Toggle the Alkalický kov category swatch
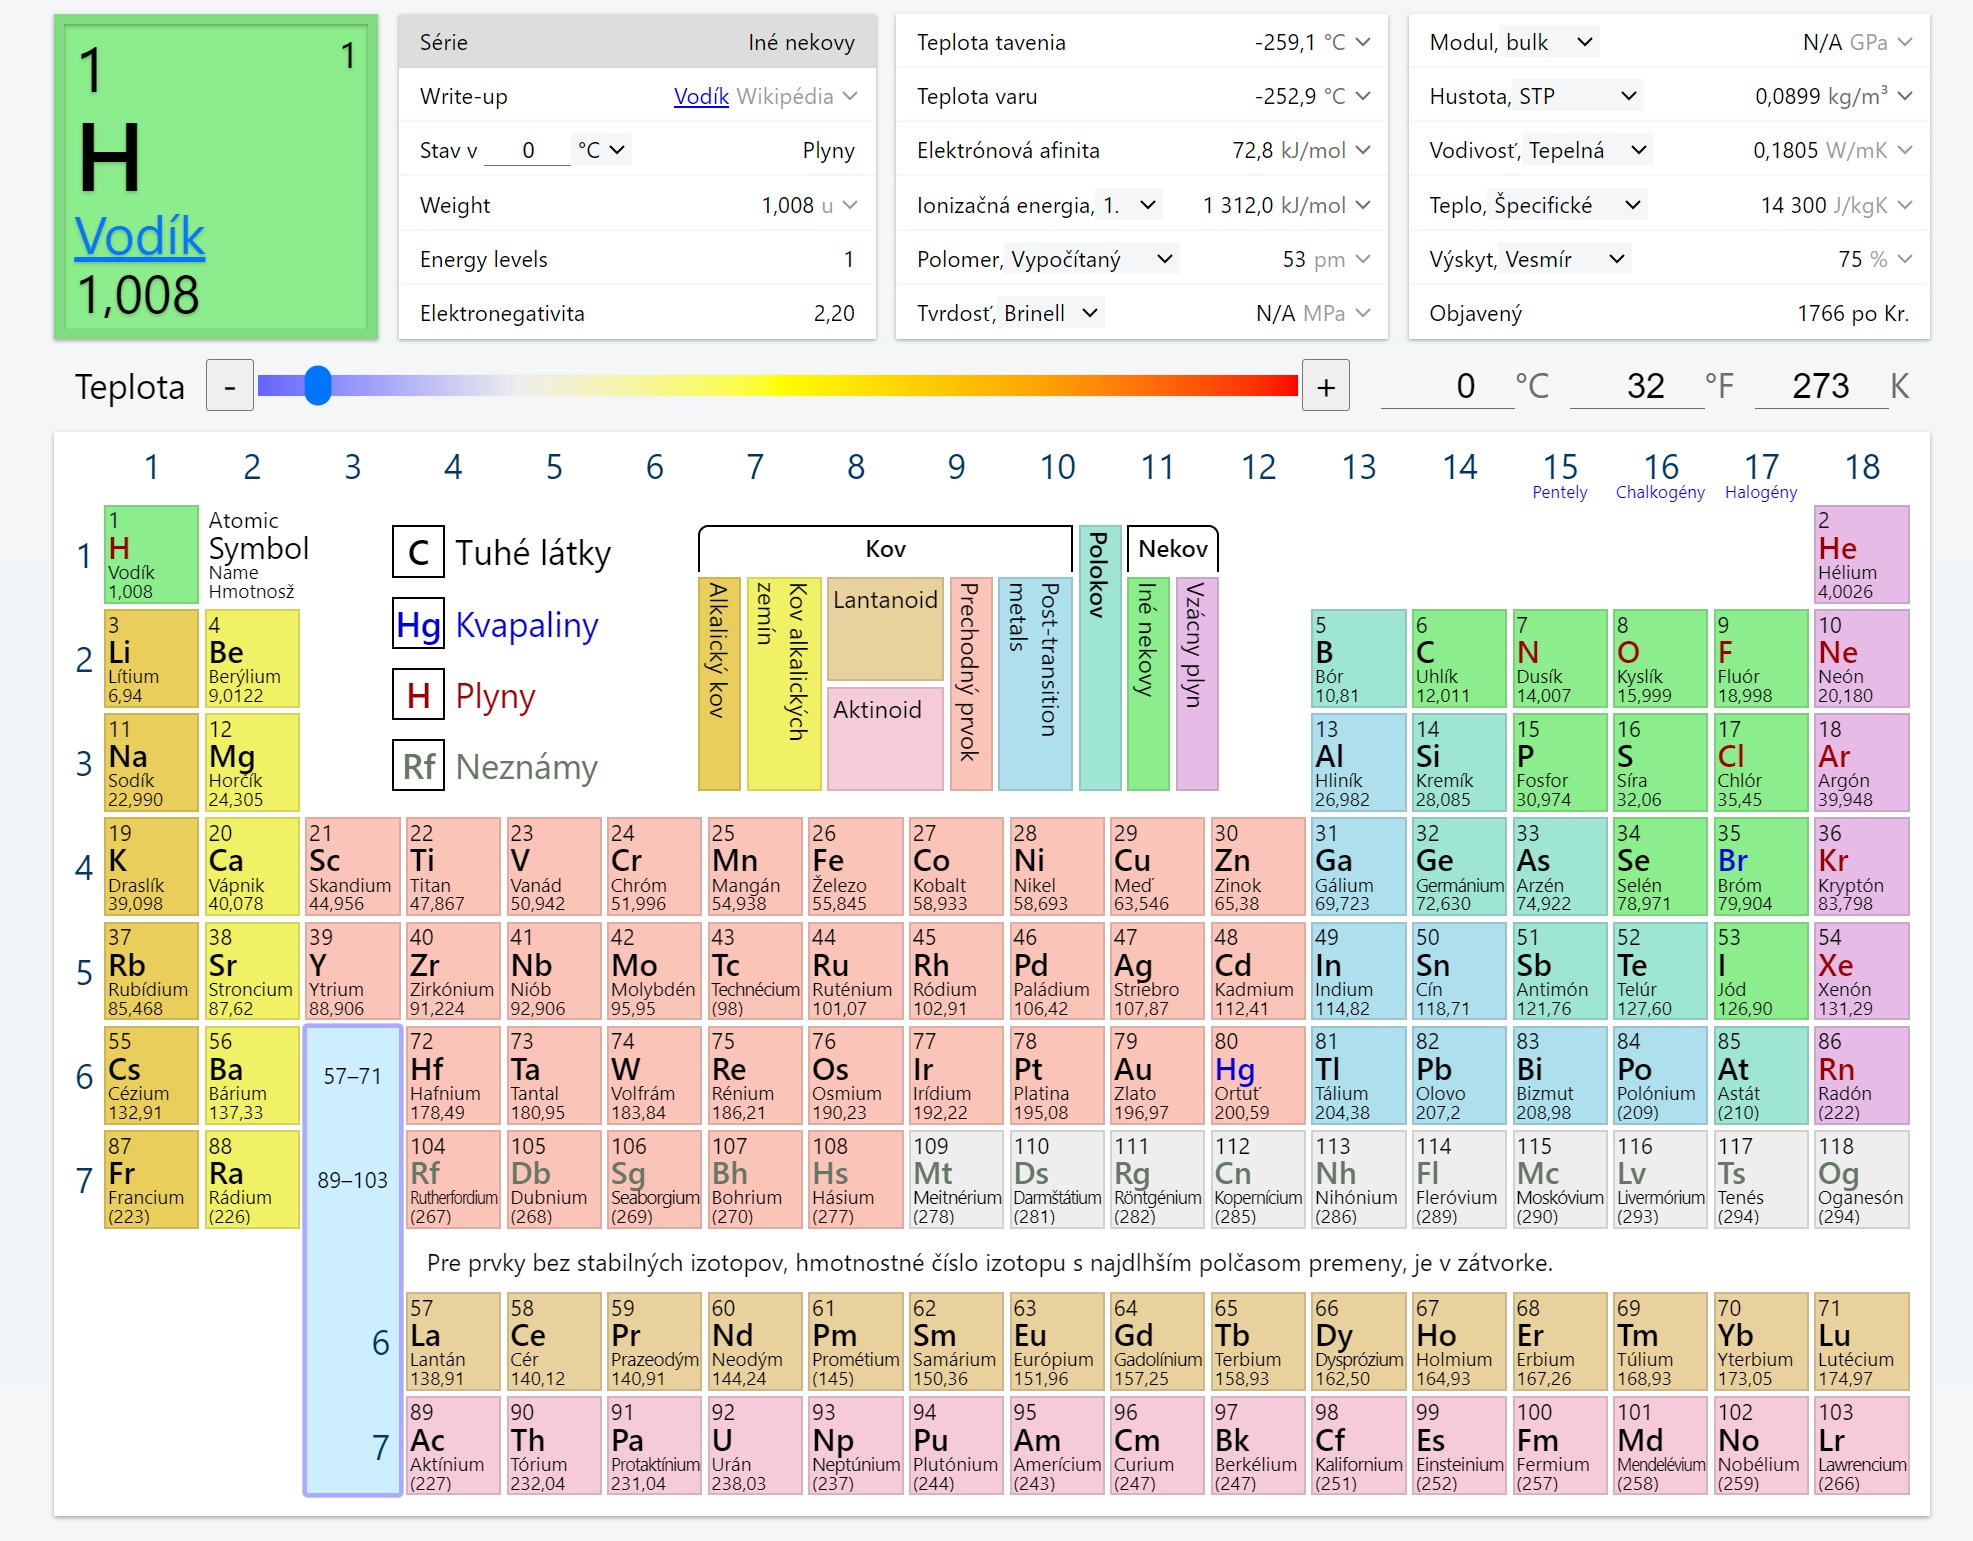1973x1541 pixels. coord(719,684)
